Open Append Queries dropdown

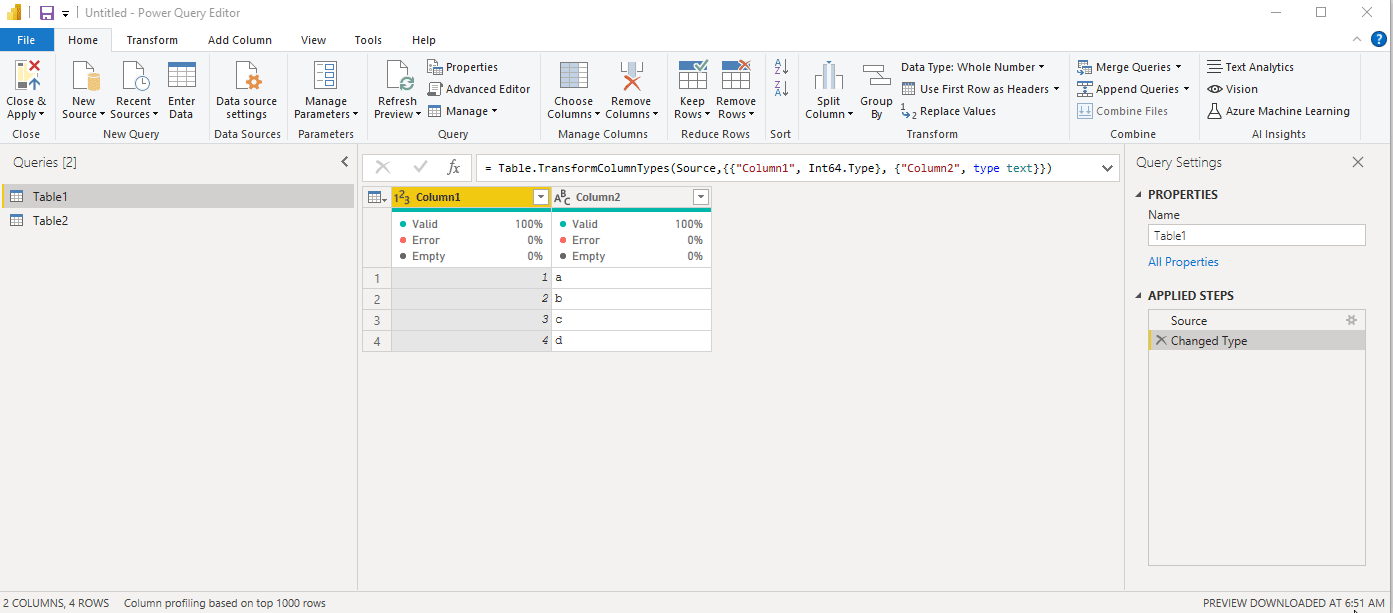click(1133, 89)
